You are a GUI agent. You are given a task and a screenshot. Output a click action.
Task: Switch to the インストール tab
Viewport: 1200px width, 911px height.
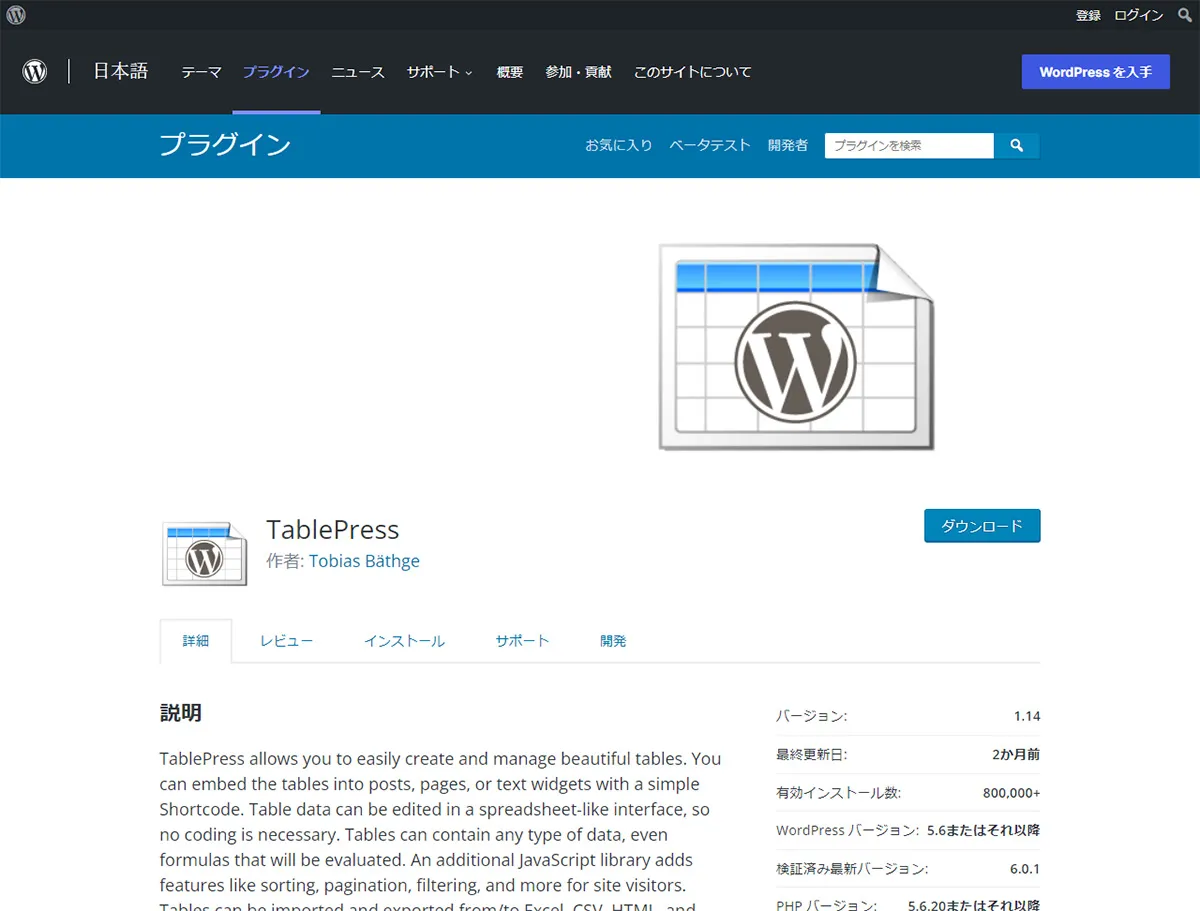[404, 641]
